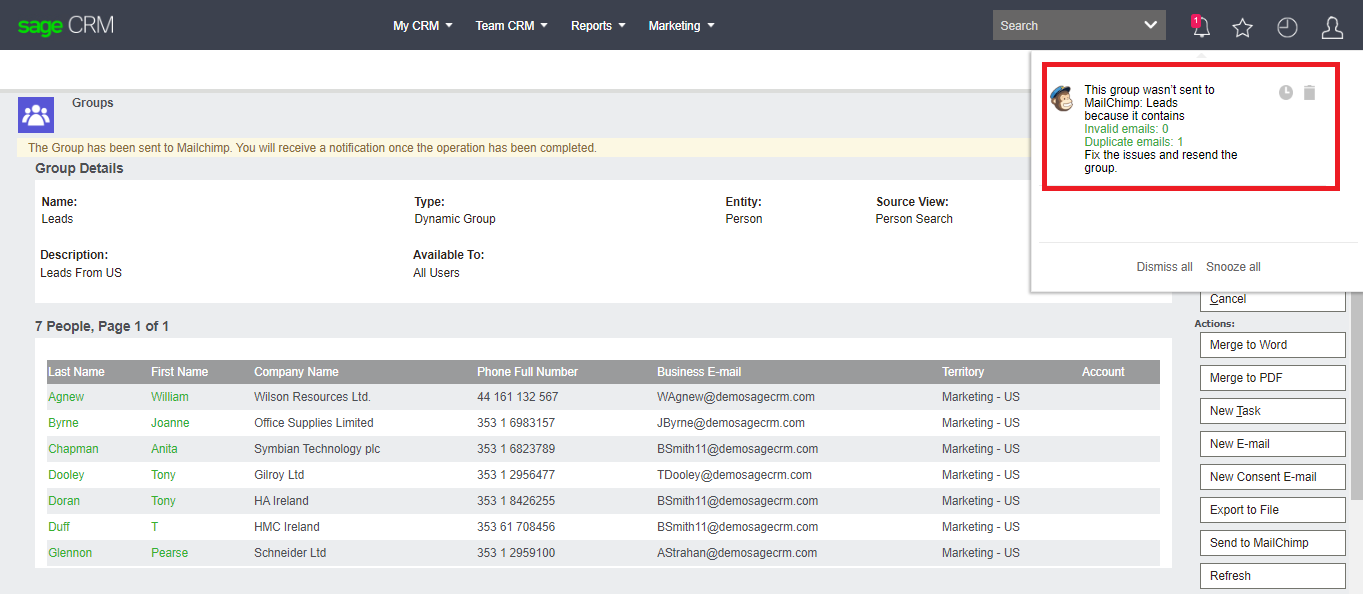Viewport: 1363px width, 594px height.
Task: Open the Pearse first name link
Action: pos(169,553)
